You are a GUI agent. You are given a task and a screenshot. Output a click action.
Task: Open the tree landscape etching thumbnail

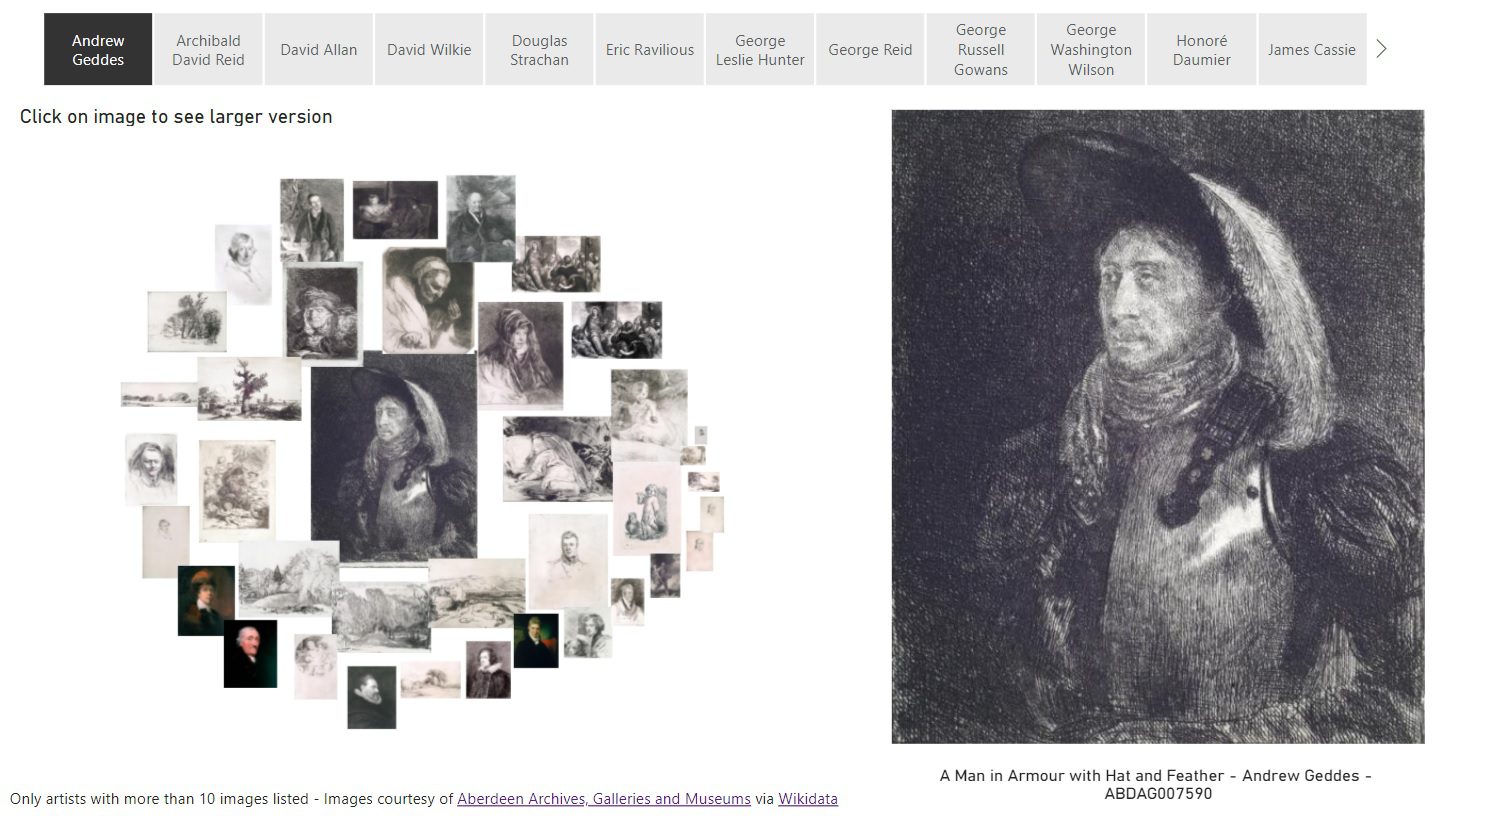point(249,389)
